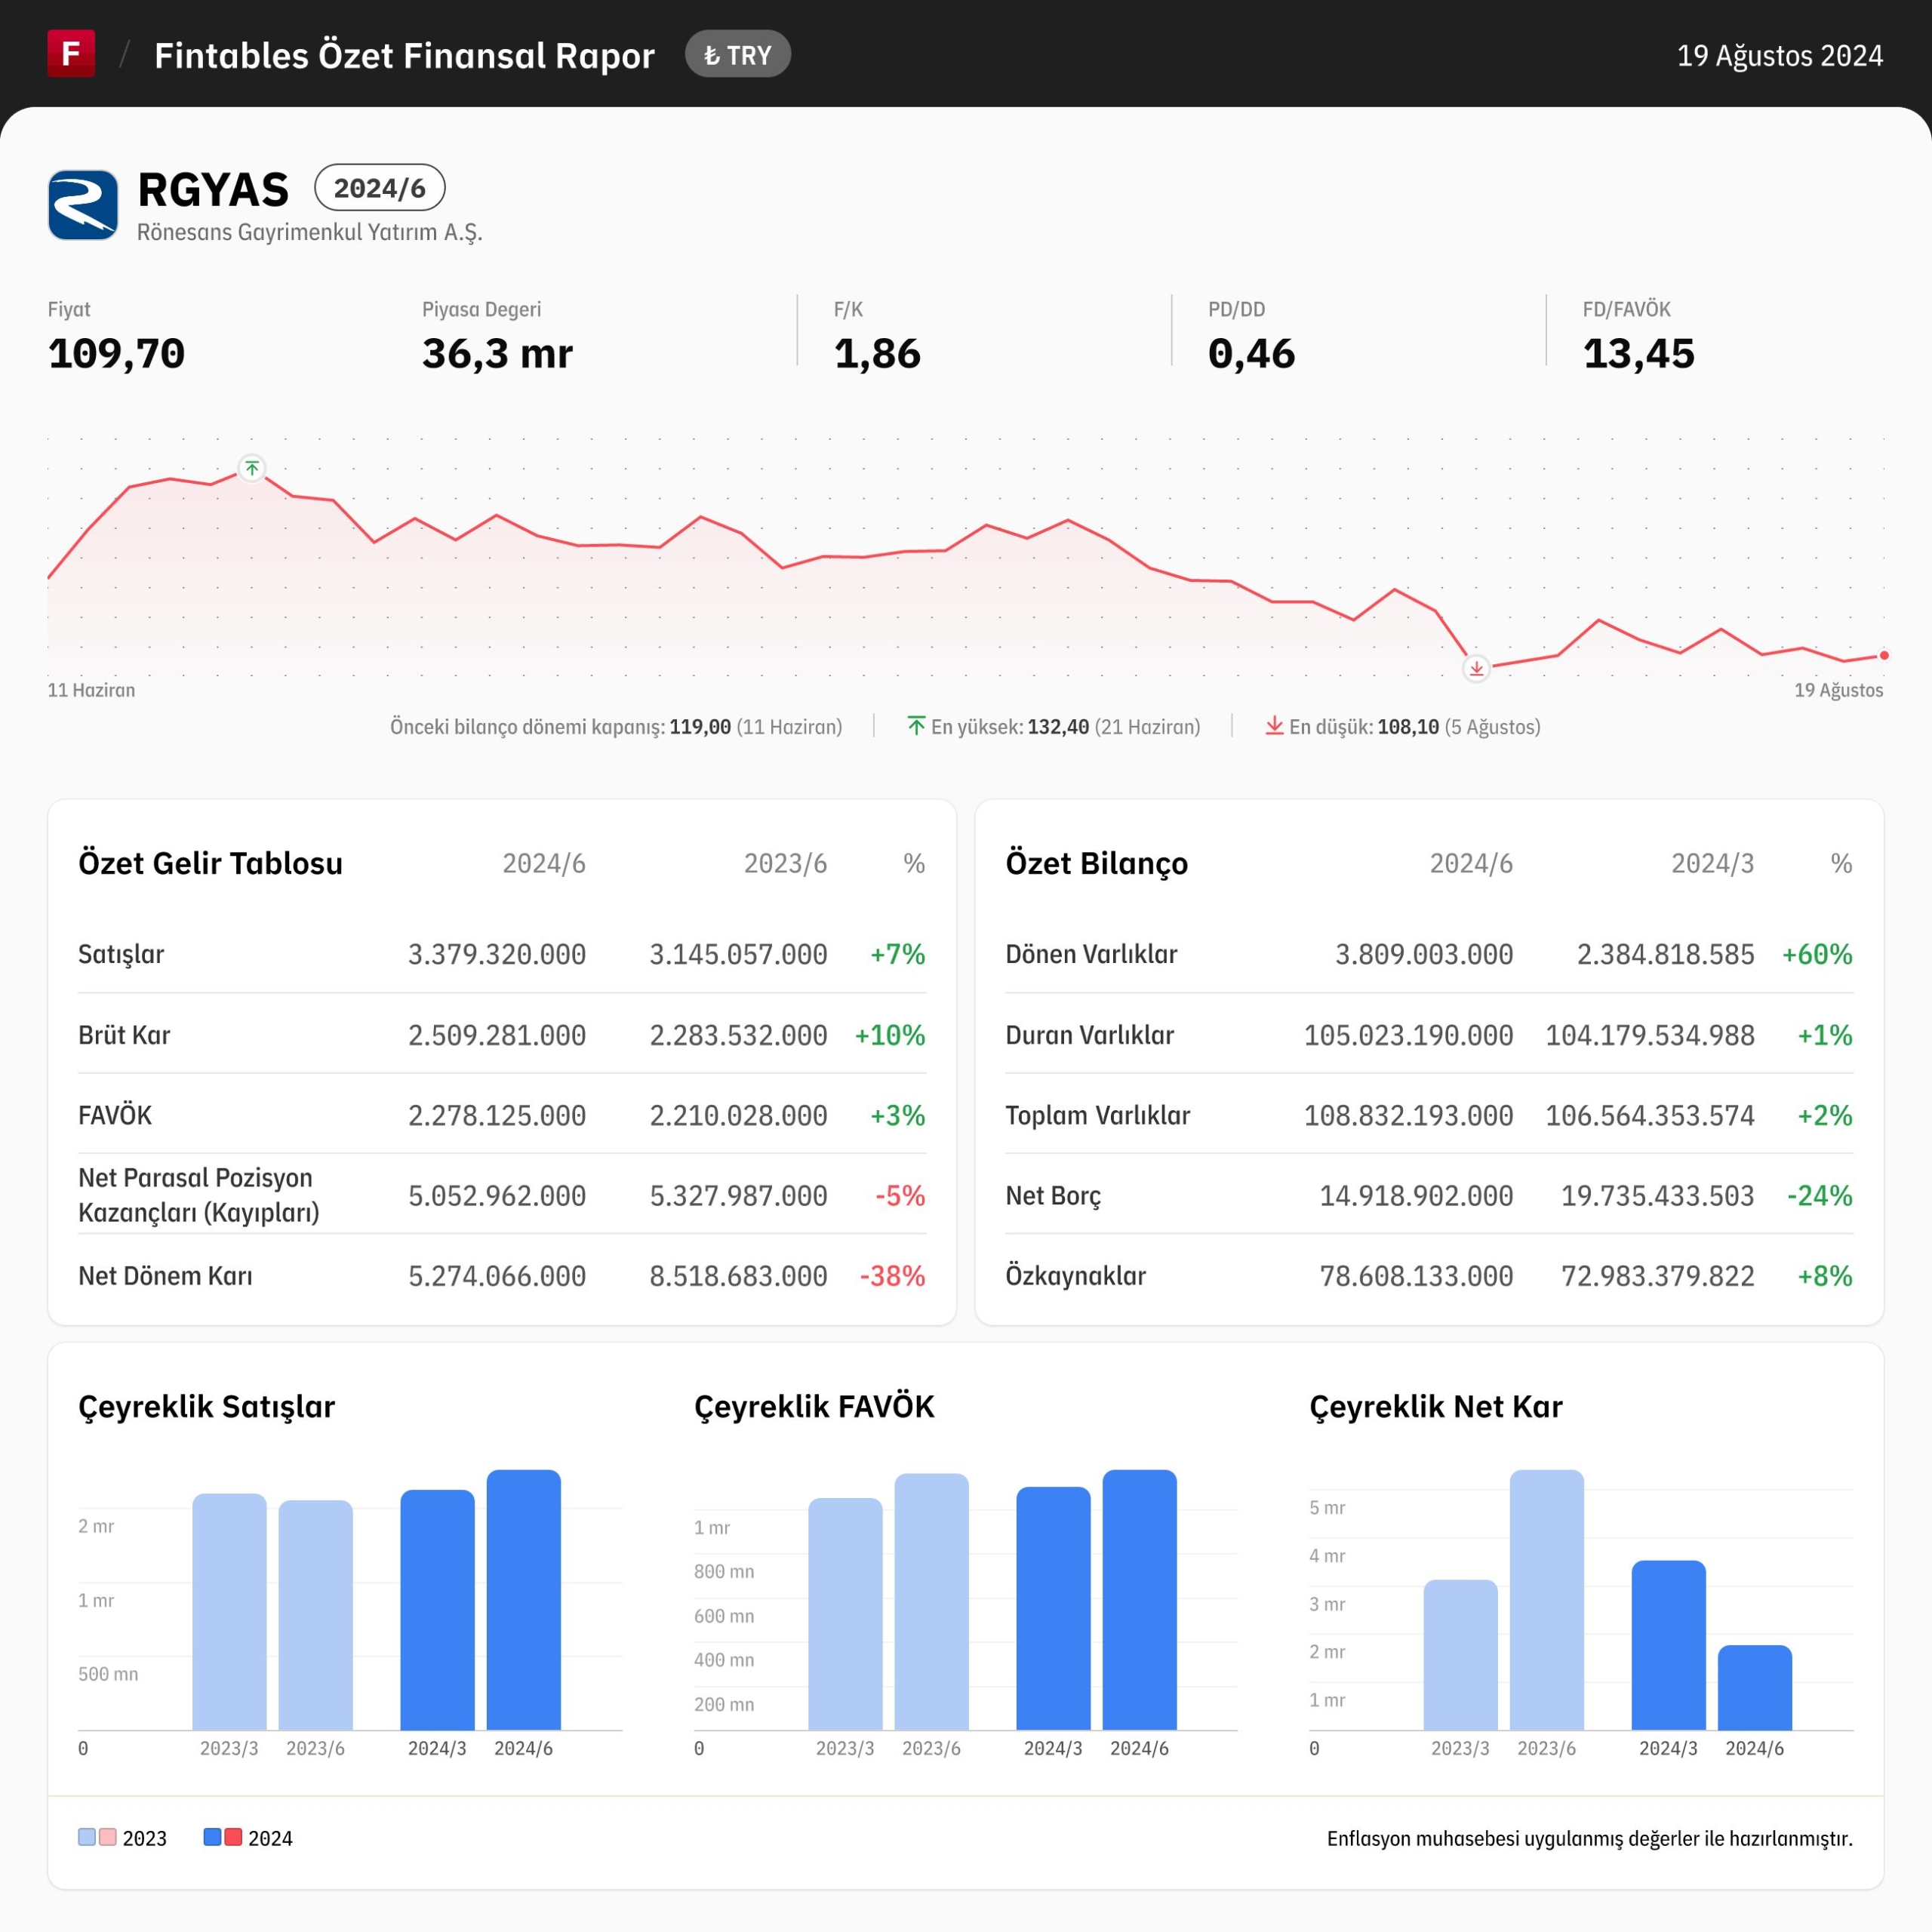Click the 2023/6 bar in Çeyreklik FAVÖK
Viewport: 1932px width, 1932px height.
point(931,1602)
